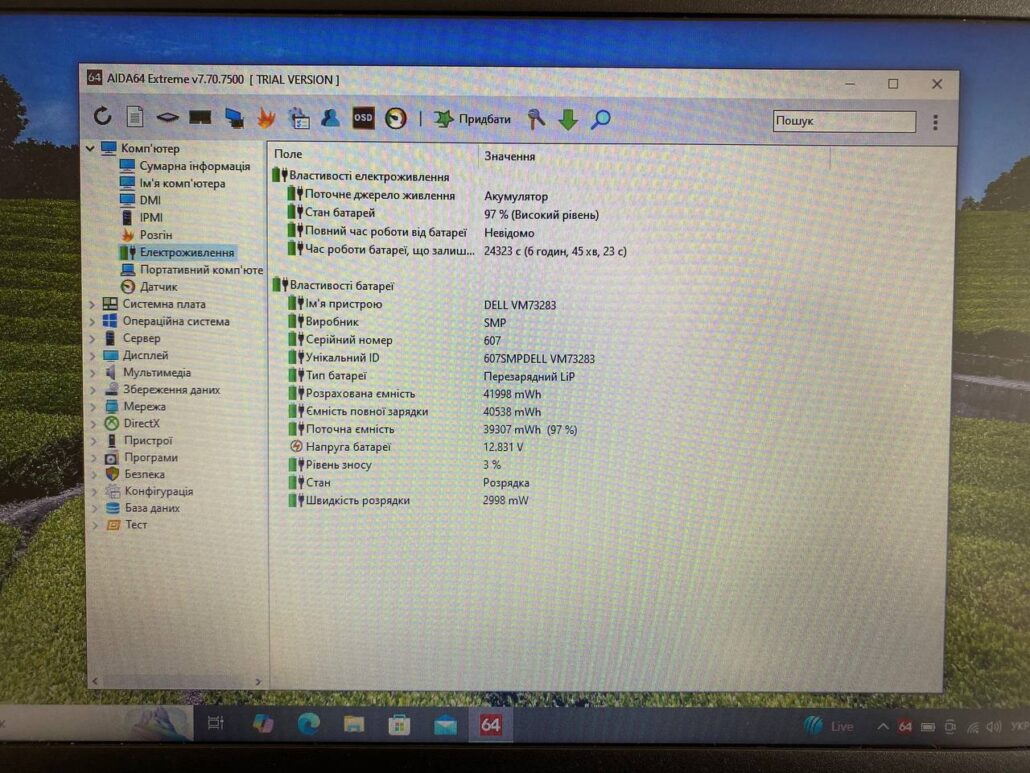Open File Explorer from the taskbar
This screenshot has width=1030, height=773.
354,724
